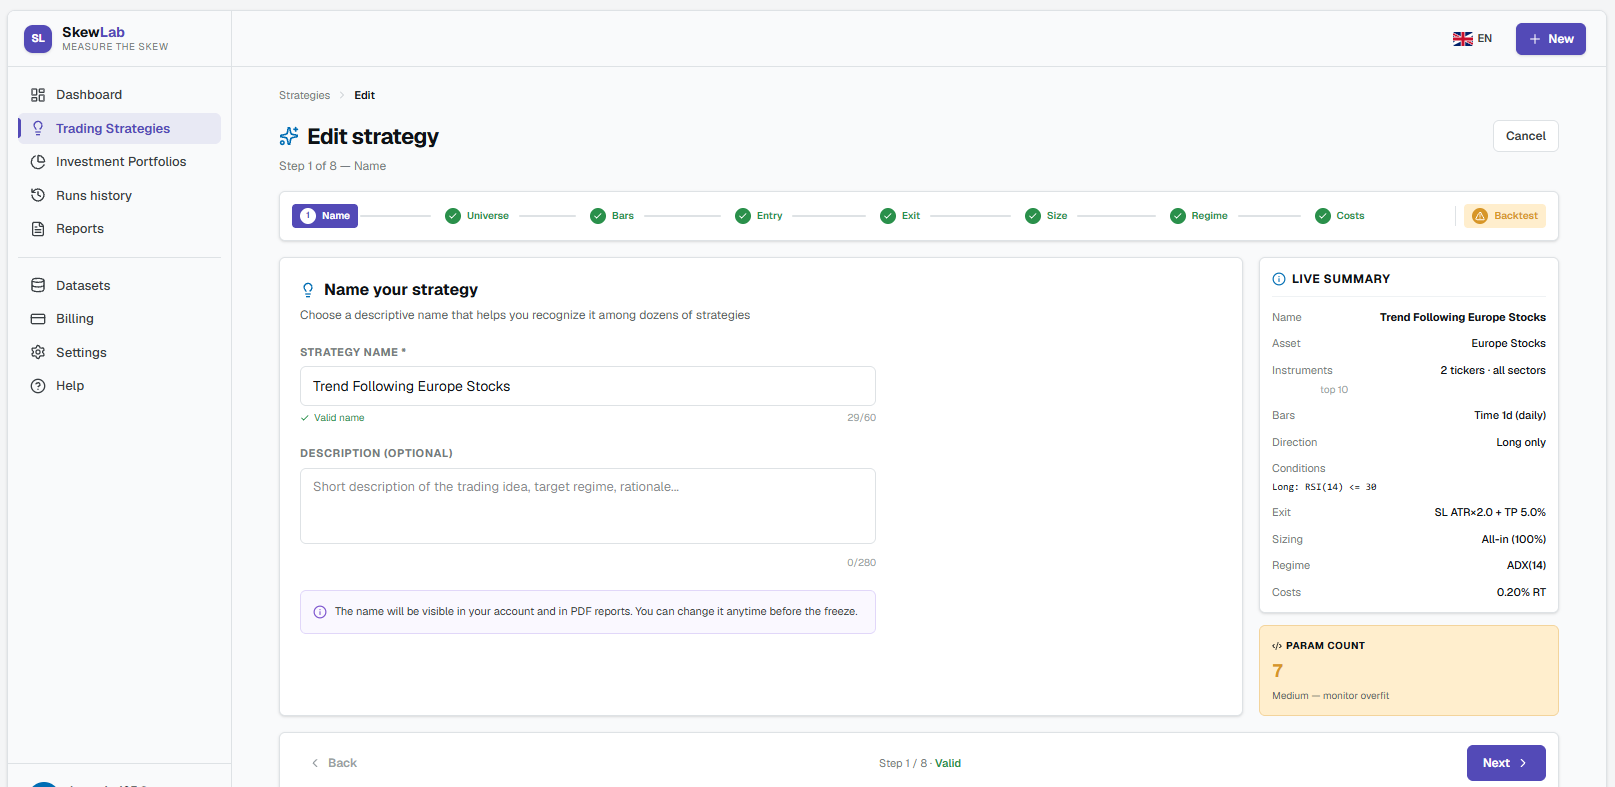Click the New button
Screen dimensions: 1615x787
[x=1551, y=39]
